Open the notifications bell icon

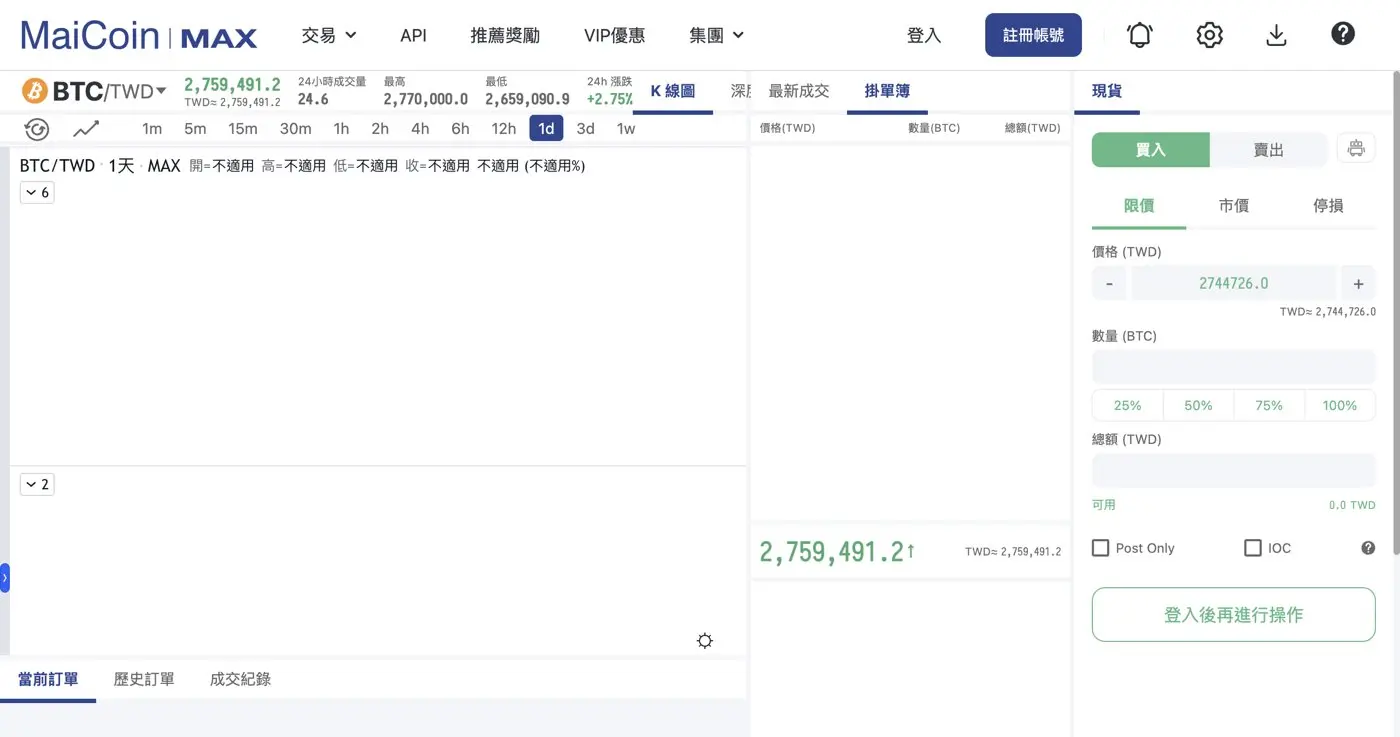(x=1140, y=35)
